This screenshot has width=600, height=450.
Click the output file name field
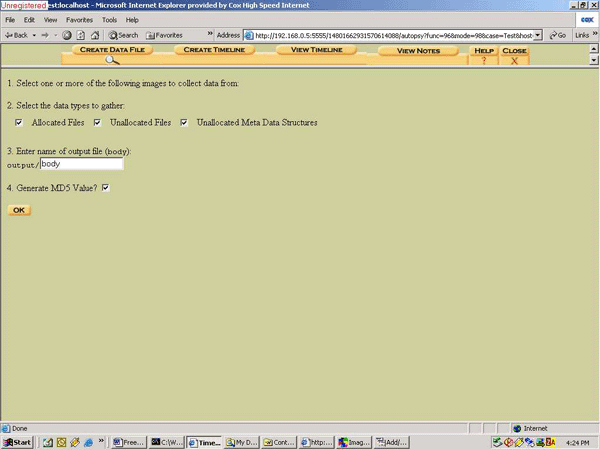coord(81,164)
